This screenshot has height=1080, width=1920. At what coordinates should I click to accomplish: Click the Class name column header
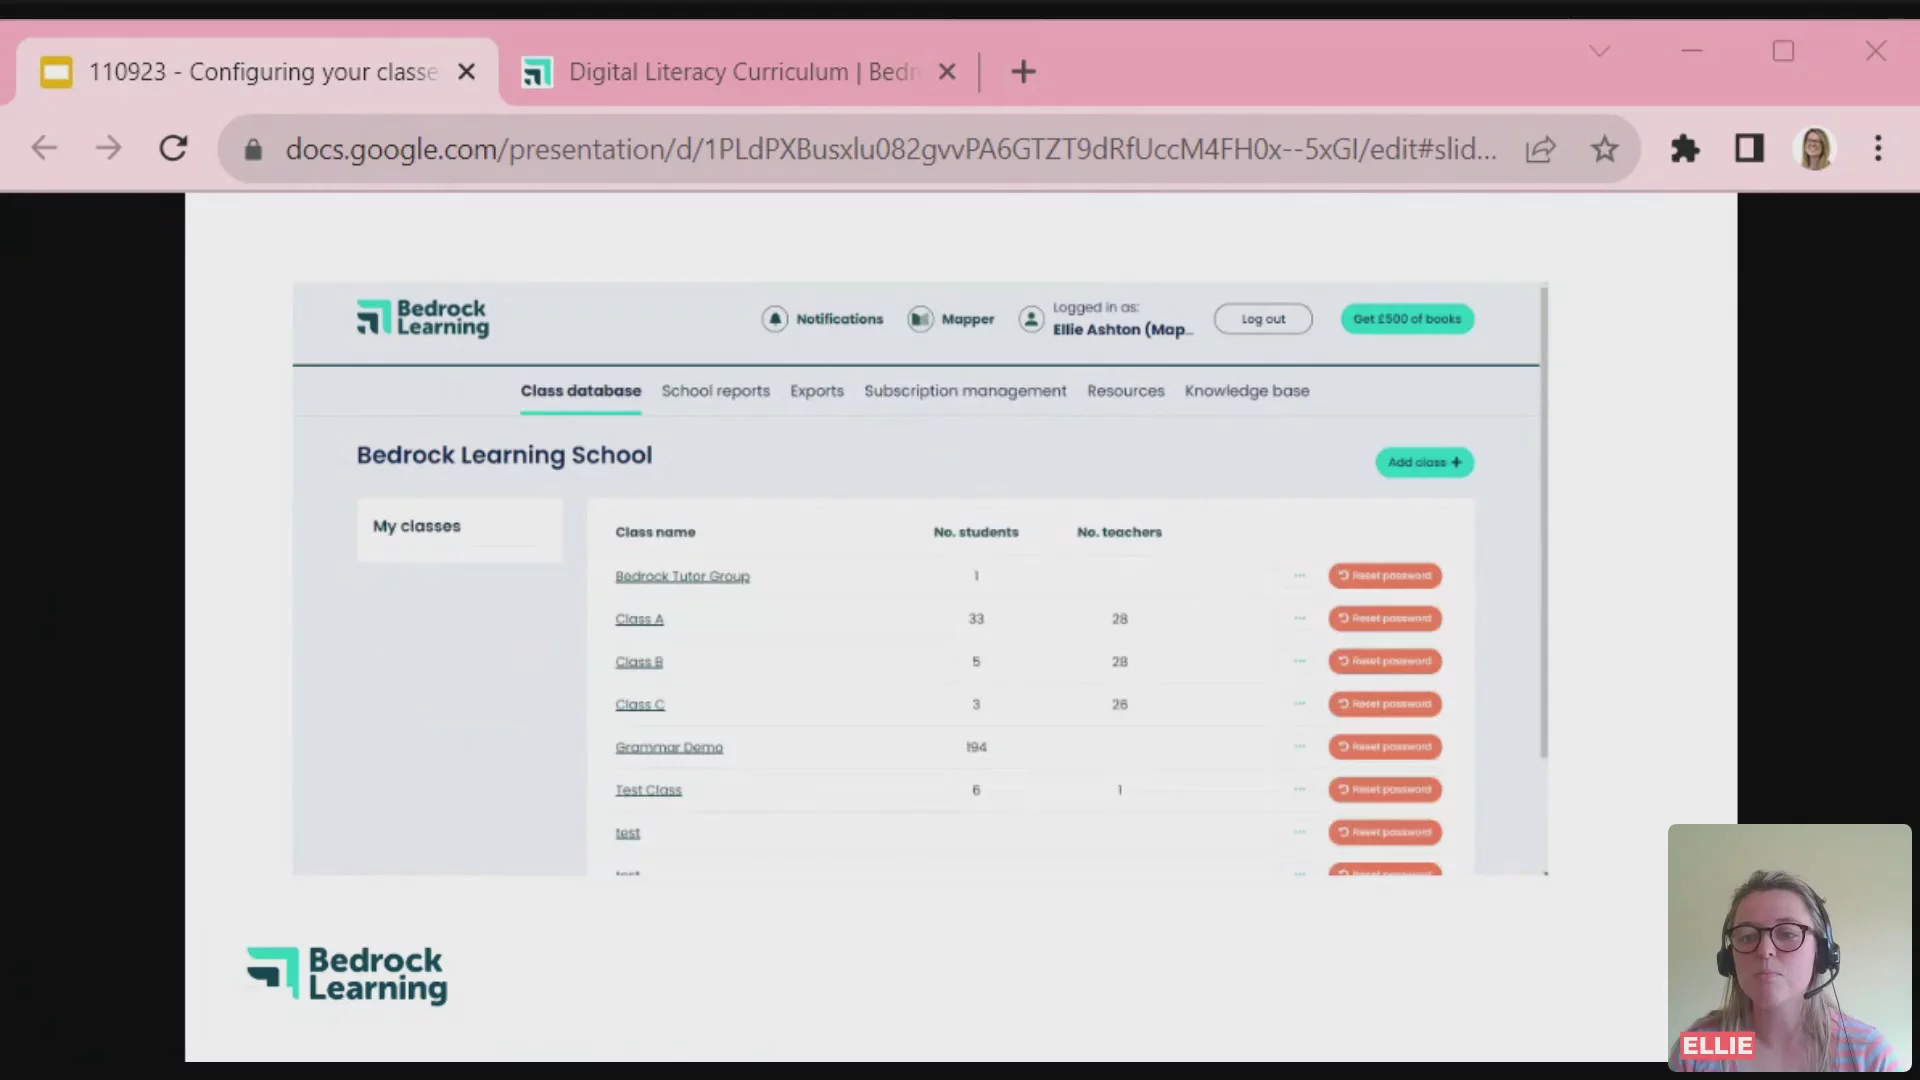[655, 533]
